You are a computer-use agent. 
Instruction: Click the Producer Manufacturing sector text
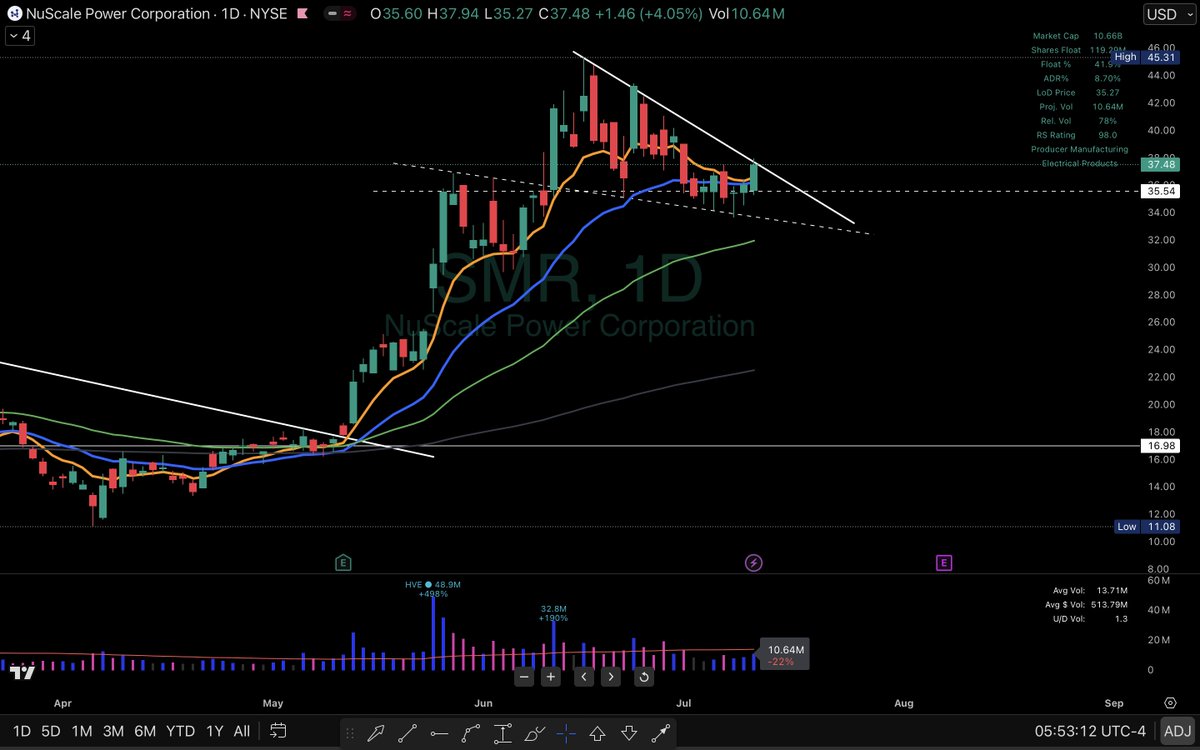[x=1079, y=148]
